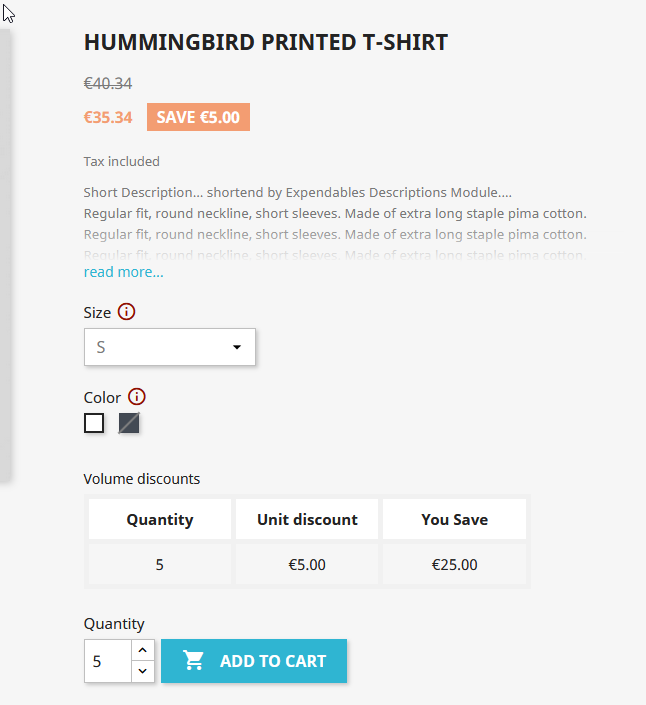Select the black color swatch
Screen dimensions: 646x705
[129, 423]
